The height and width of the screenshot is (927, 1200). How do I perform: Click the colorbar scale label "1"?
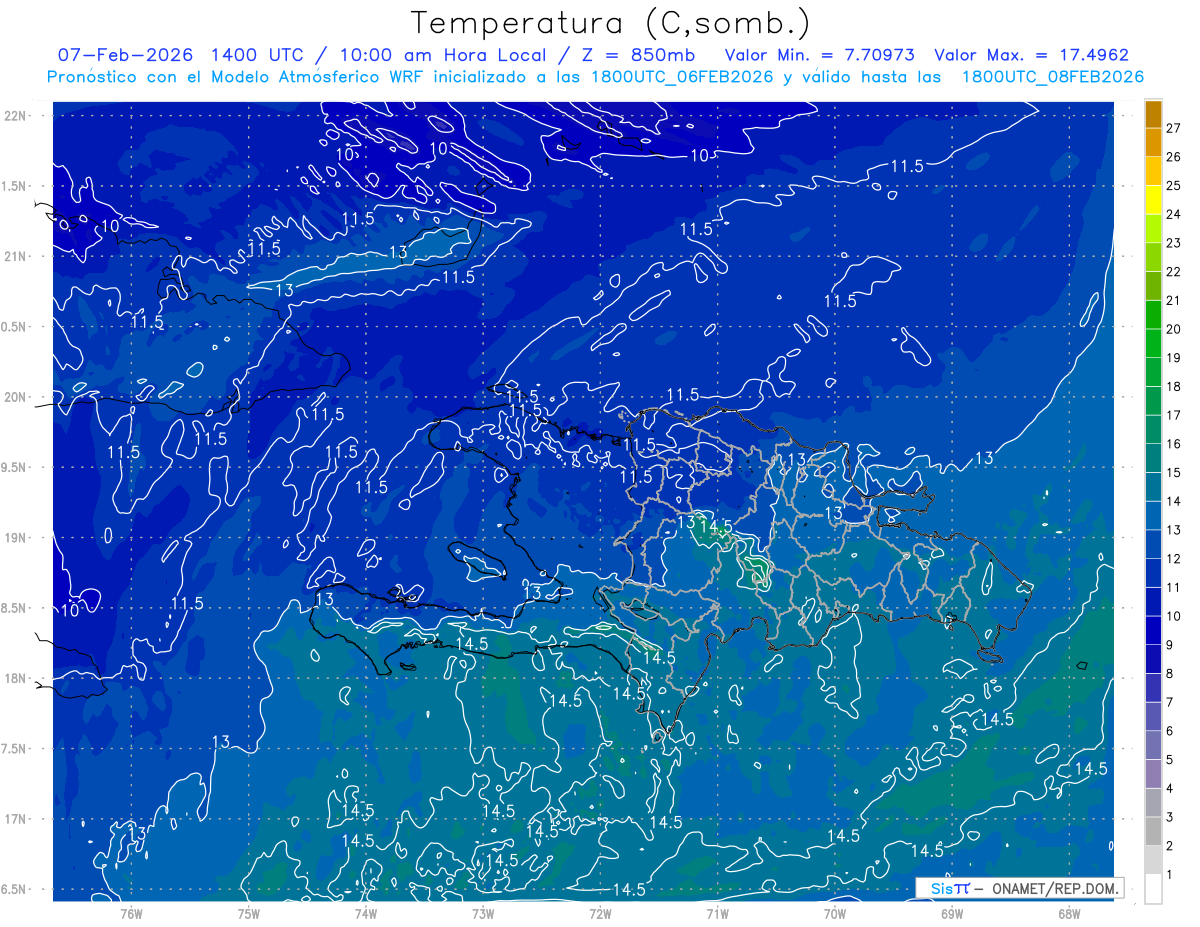tap(1170, 874)
